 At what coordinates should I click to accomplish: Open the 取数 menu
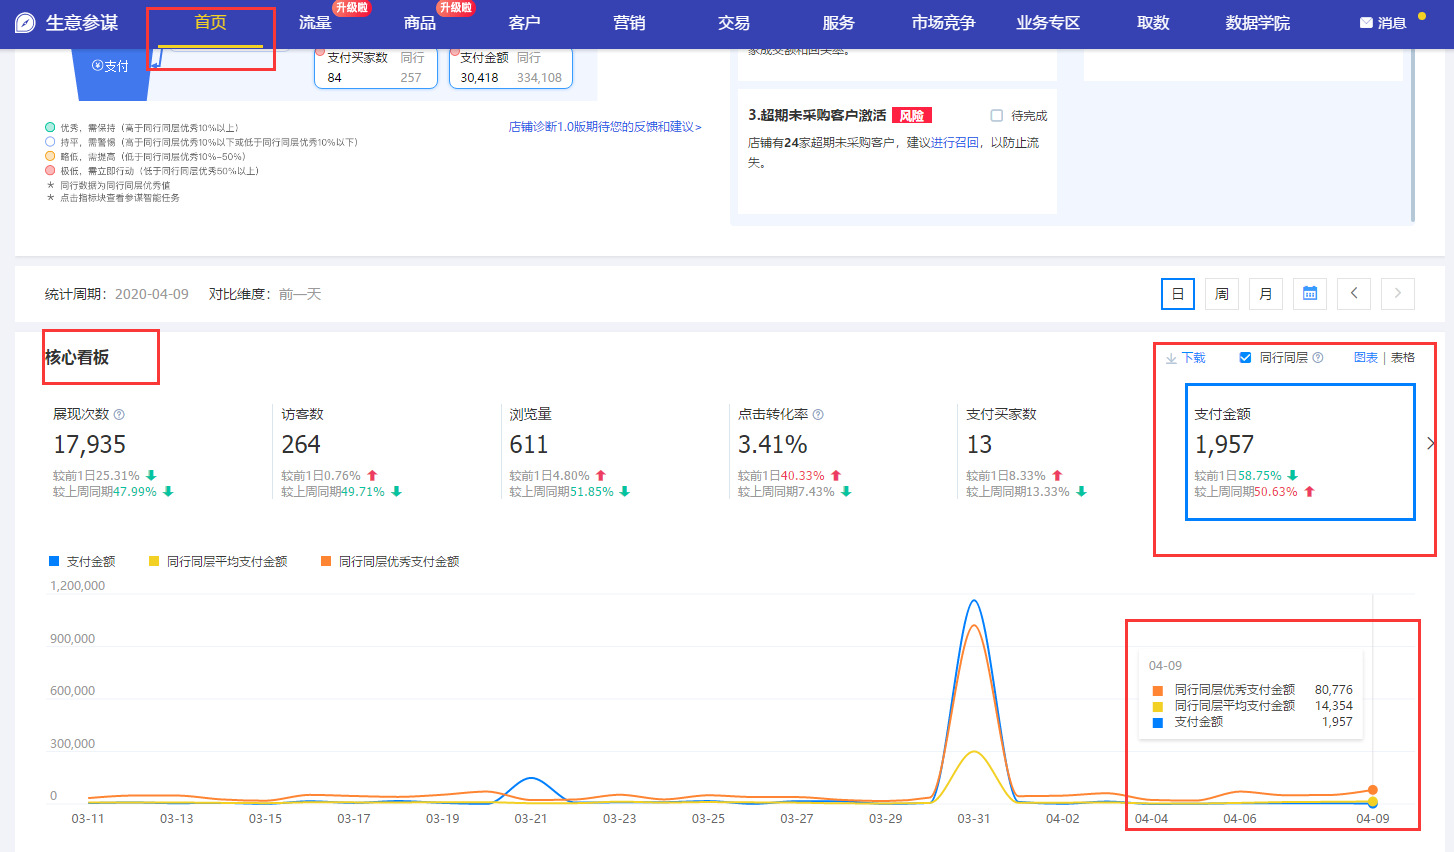(x=1153, y=23)
